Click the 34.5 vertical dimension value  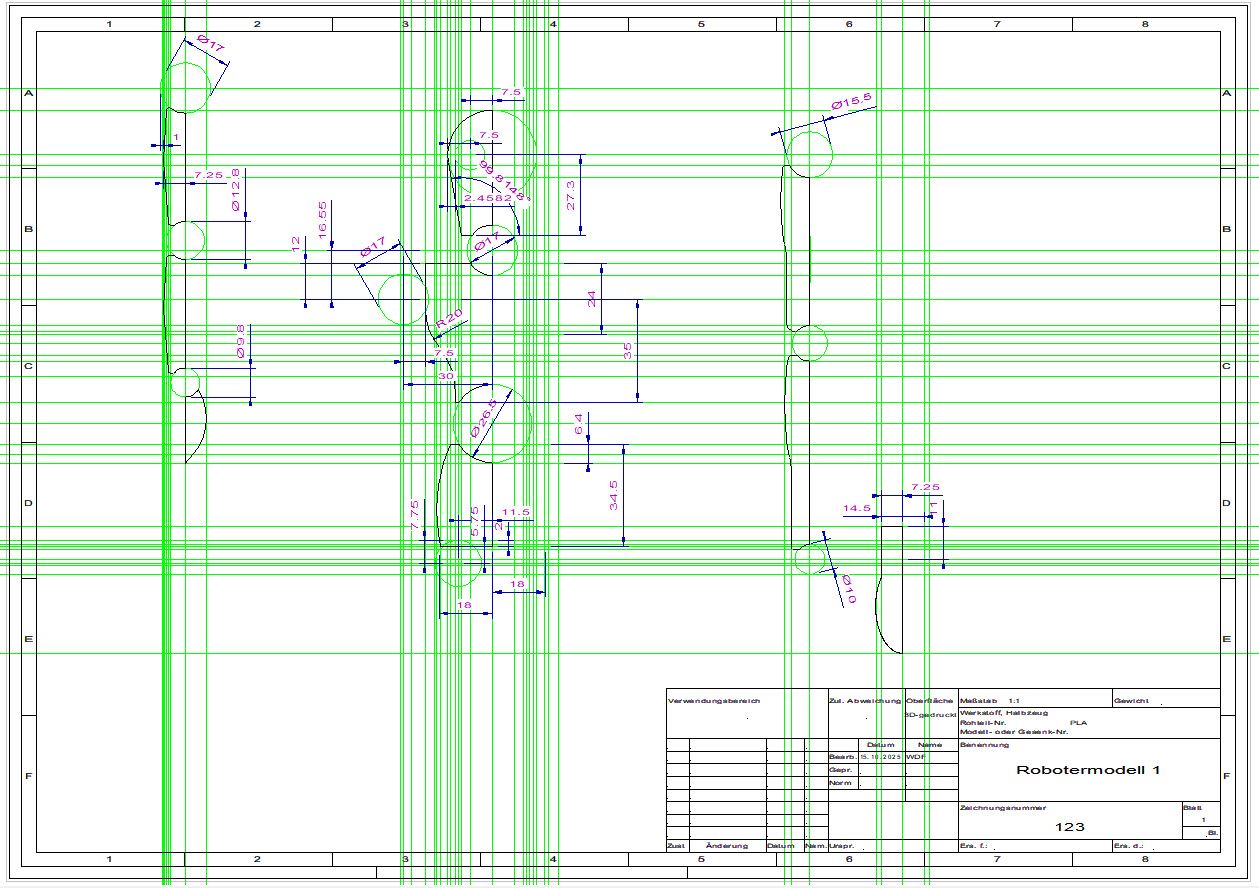[613, 496]
